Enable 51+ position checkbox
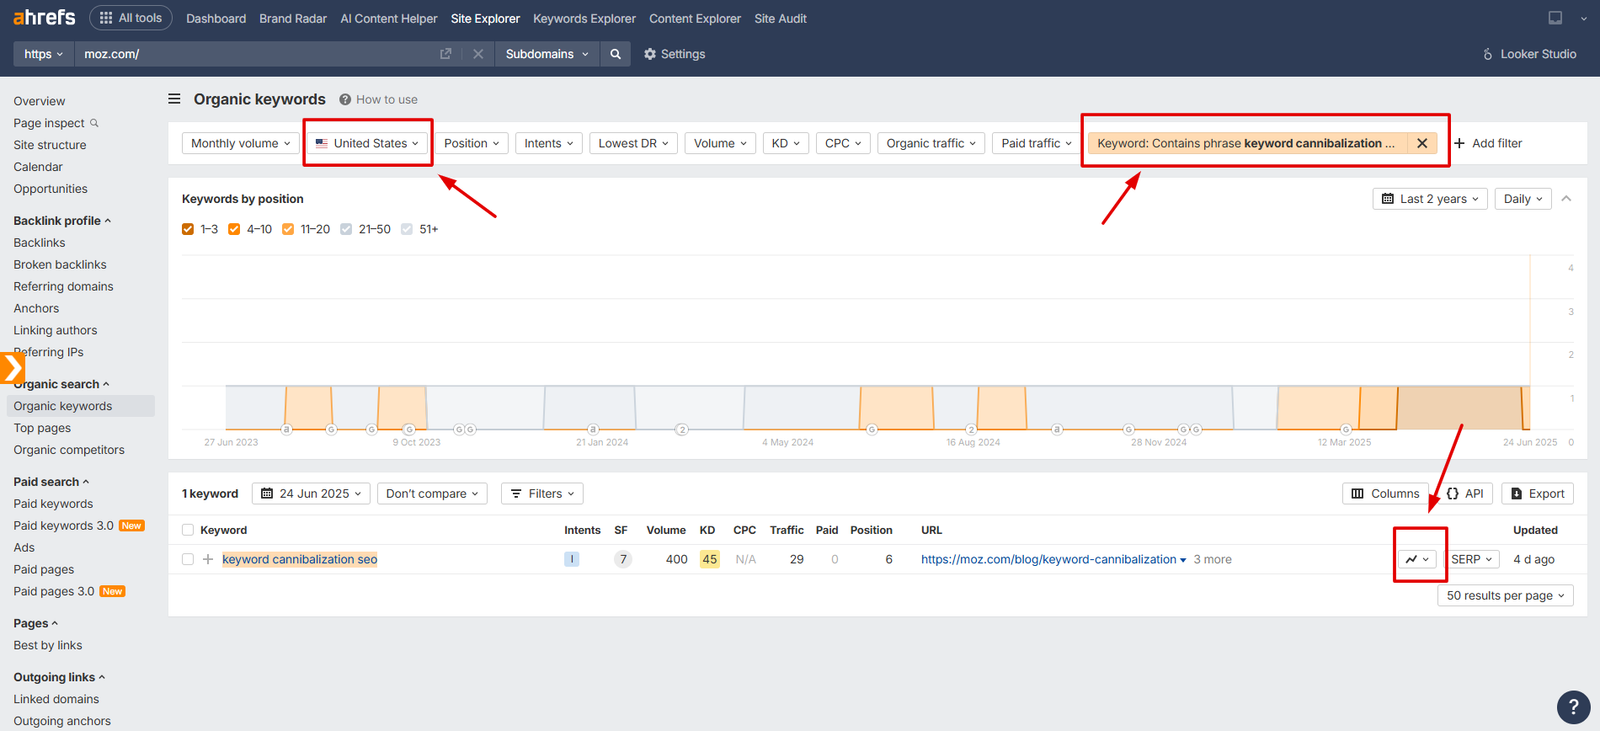 tap(407, 229)
